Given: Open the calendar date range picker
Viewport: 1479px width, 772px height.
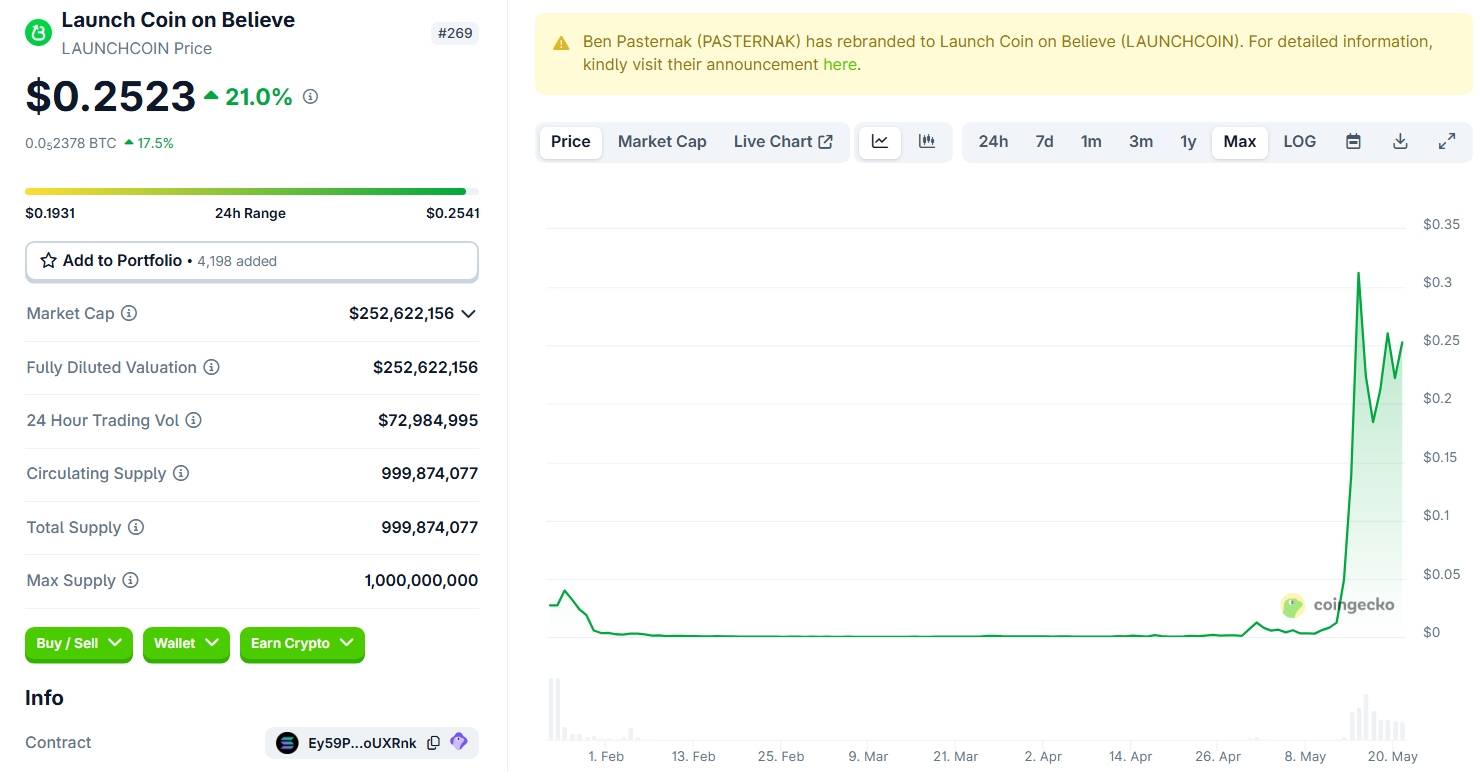Looking at the screenshot, I should coord(1353,141).
